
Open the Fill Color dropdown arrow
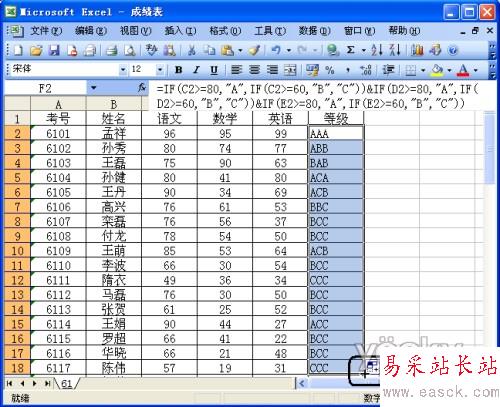(449, 70)
